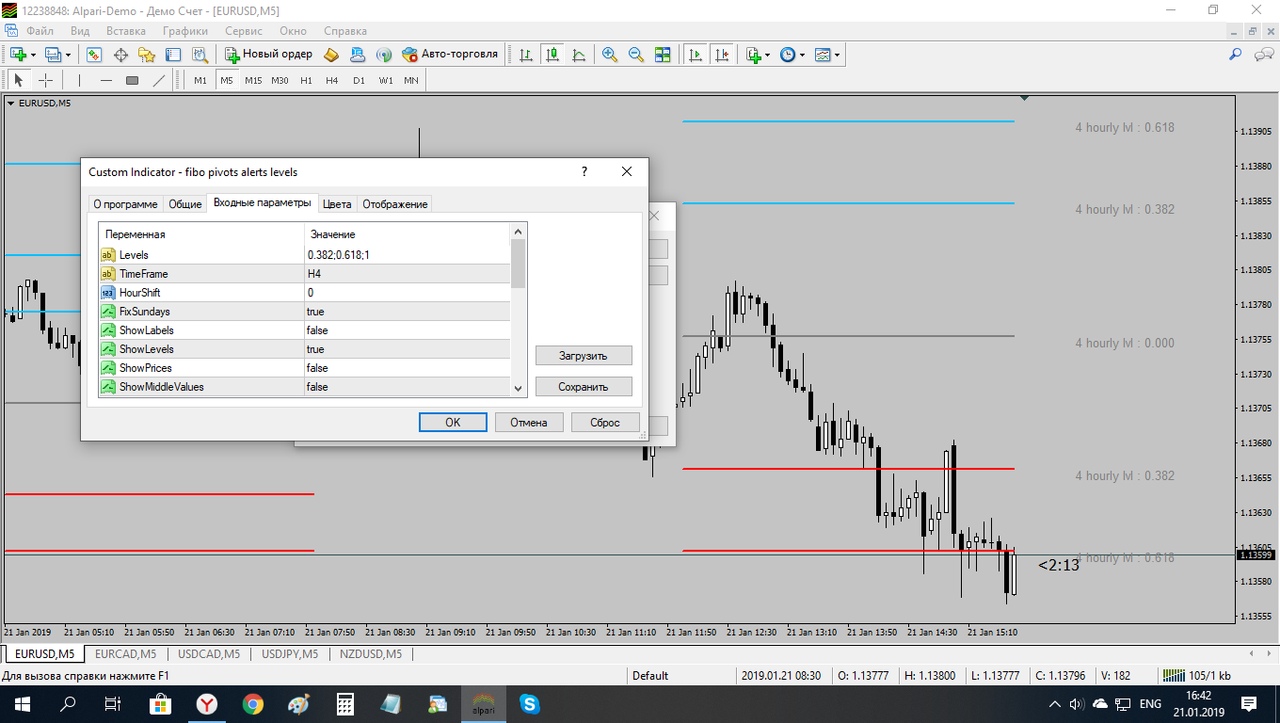Click the Сброс button
This screenshot has width=1280, height=723.
click(605, 422)
